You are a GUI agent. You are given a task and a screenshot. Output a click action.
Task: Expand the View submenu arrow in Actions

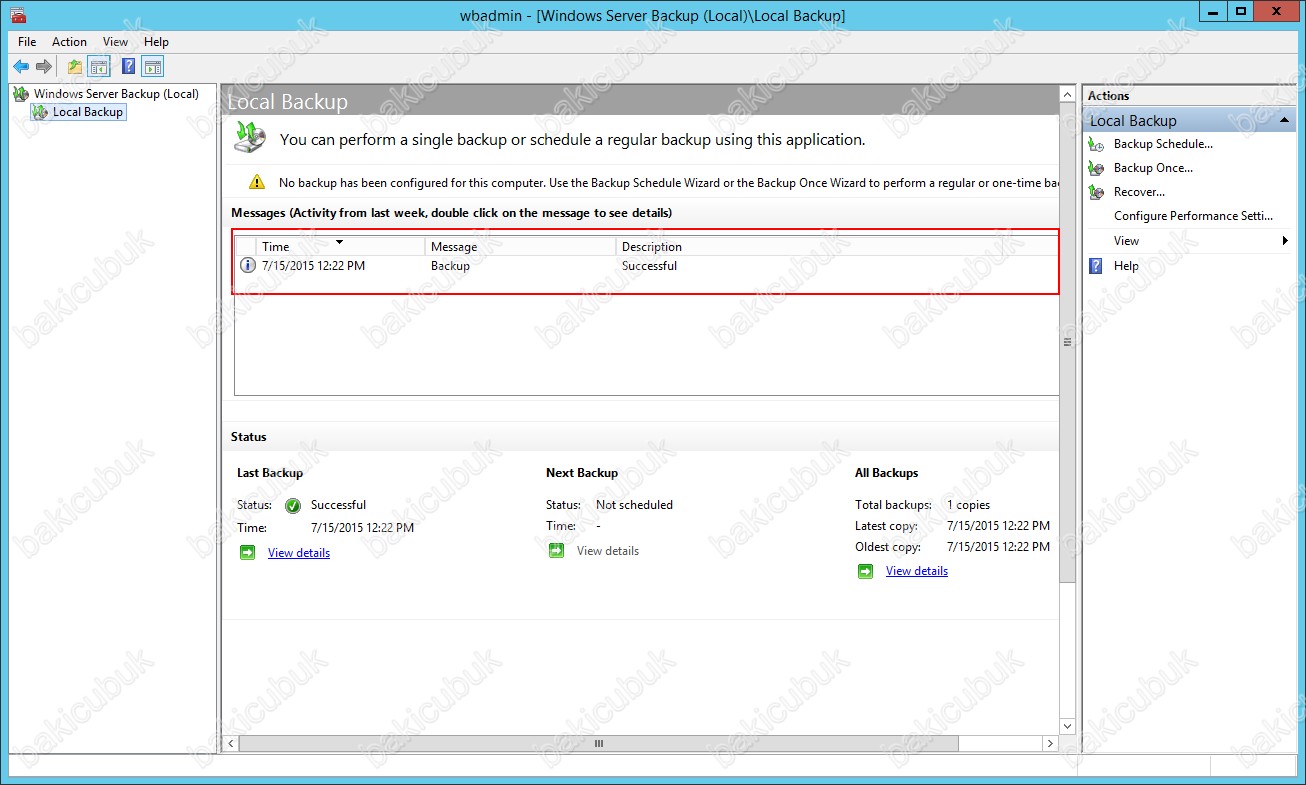pos(1285,241)
